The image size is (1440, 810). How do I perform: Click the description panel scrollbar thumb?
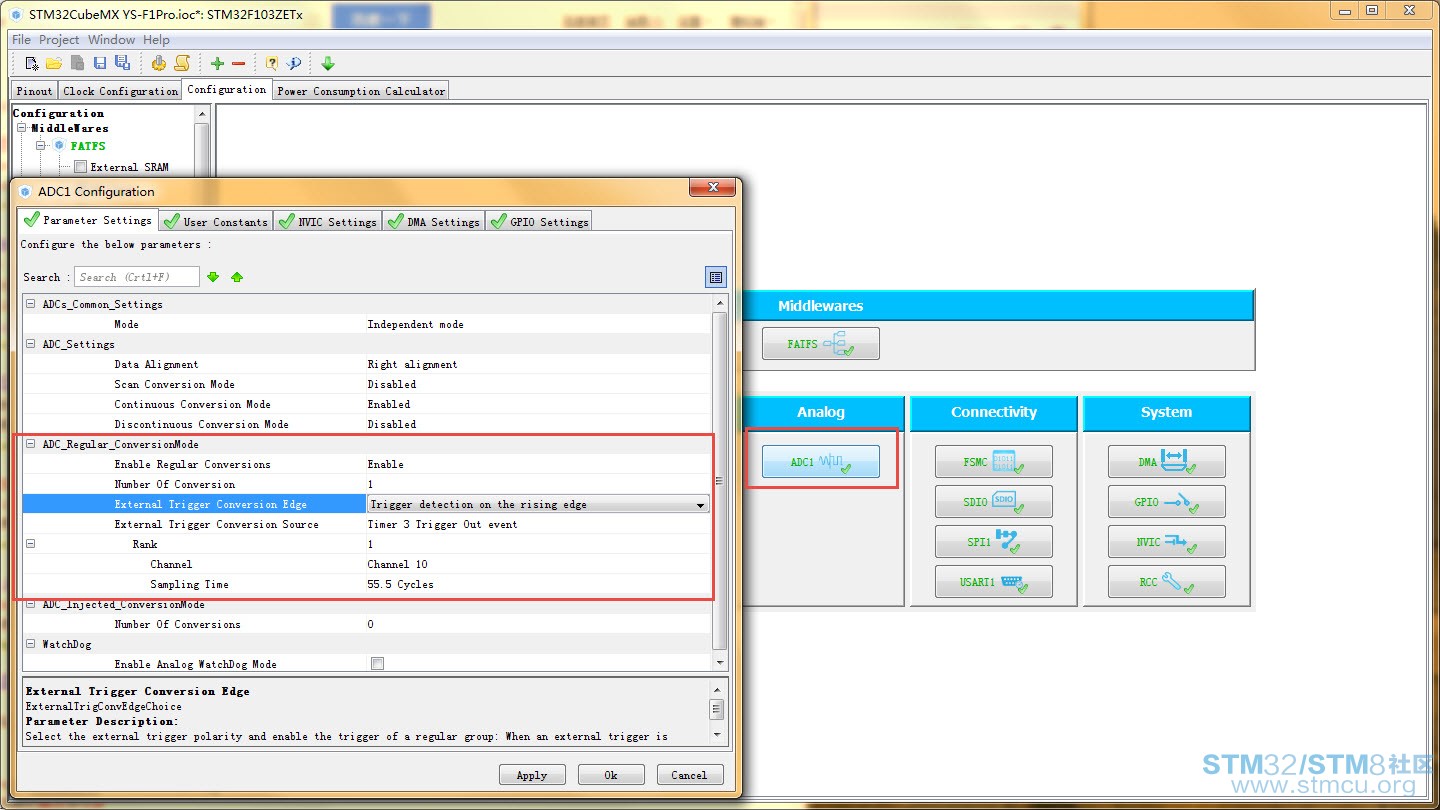[717, 709]
